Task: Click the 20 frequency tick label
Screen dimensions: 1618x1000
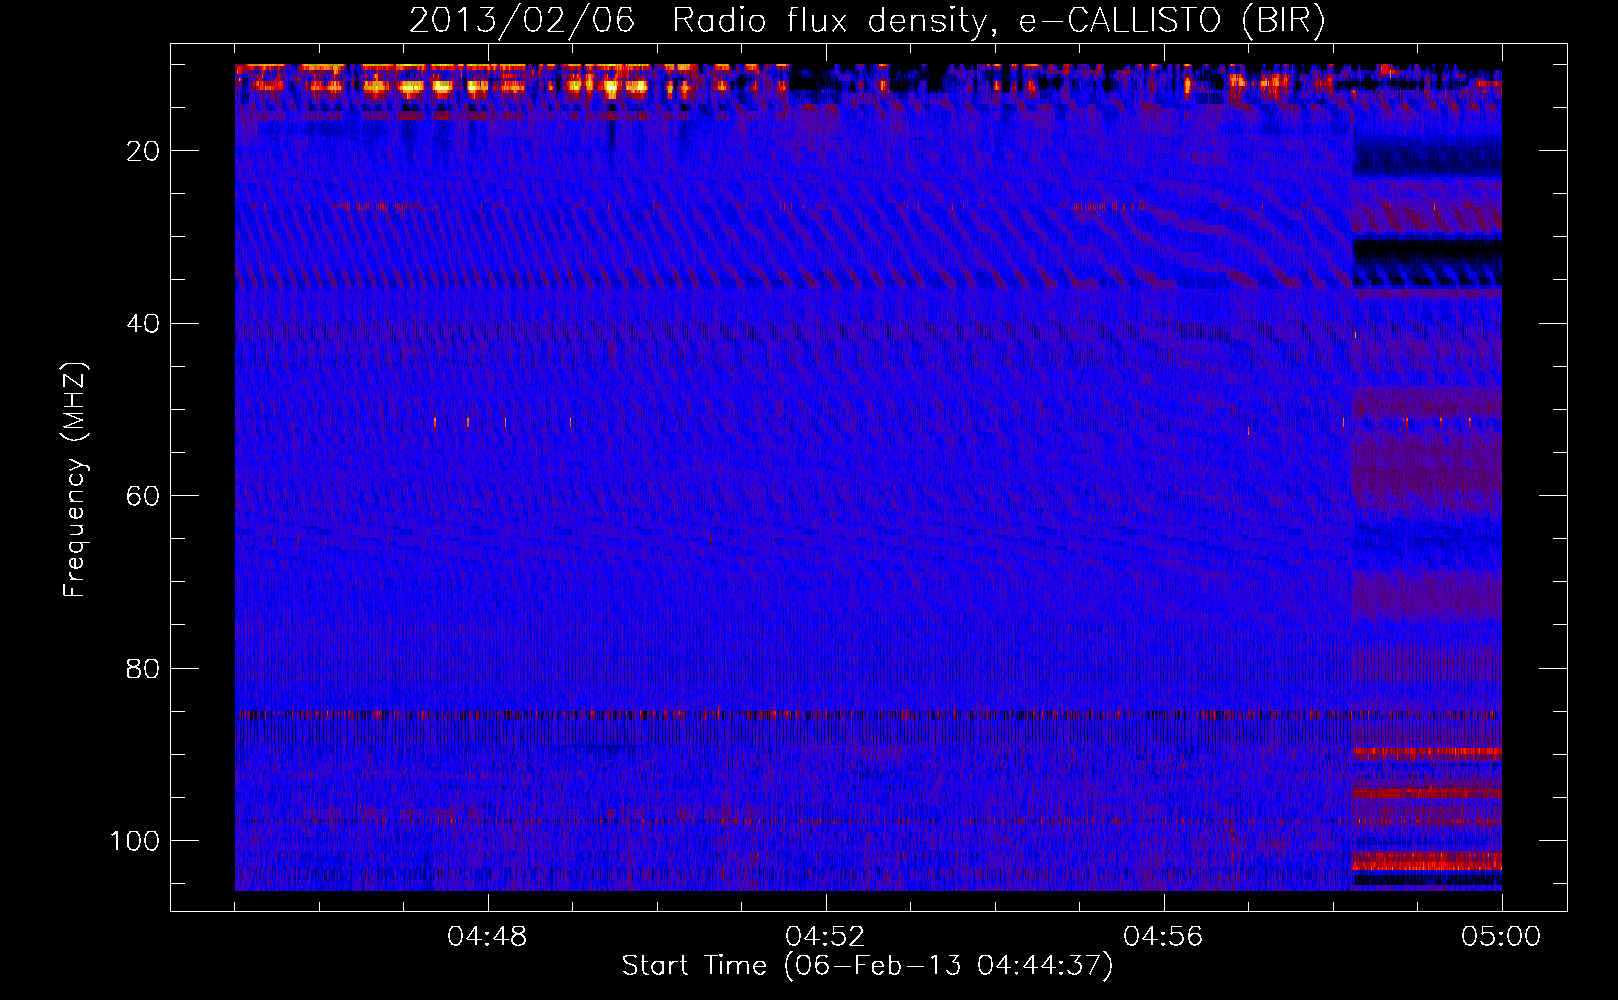Action: click(144, 151)
